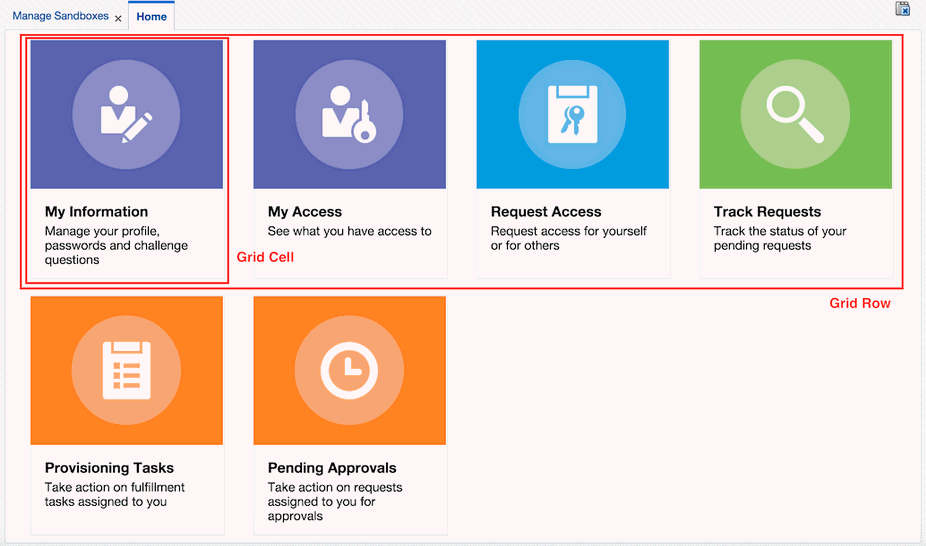Click the Pending Approvals title
The height and width of the screenshot is (546, 926).
[x=332, y=467]
